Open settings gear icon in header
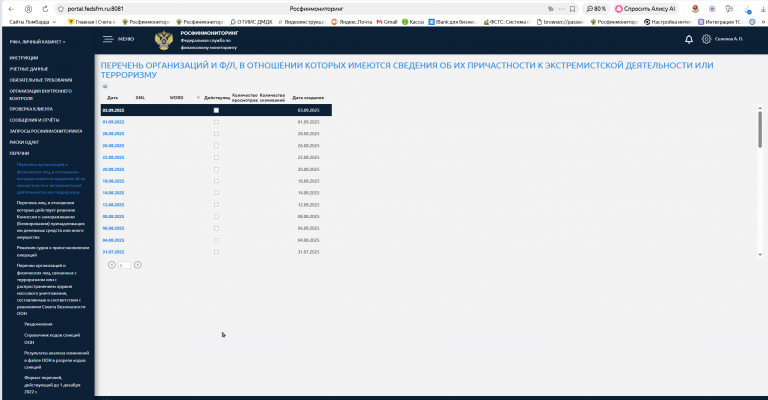 point(706,39)
